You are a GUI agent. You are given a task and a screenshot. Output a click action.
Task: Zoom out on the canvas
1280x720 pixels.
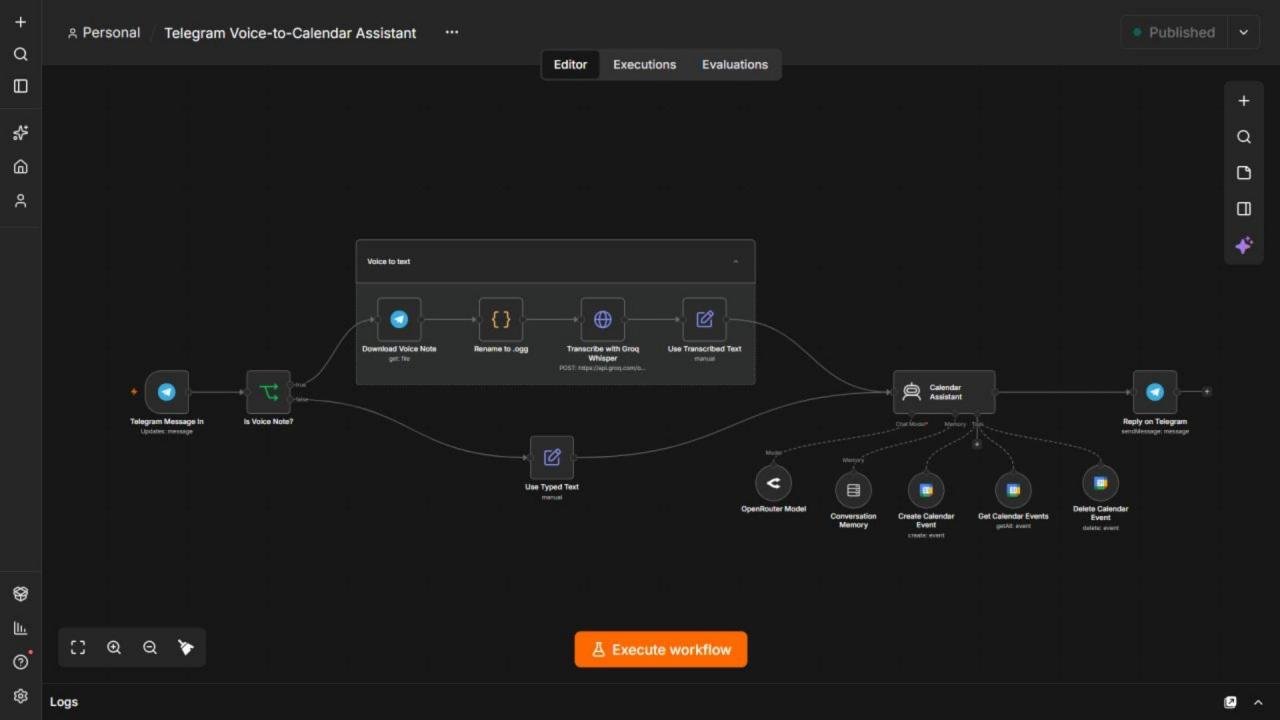tap(150, 647)
